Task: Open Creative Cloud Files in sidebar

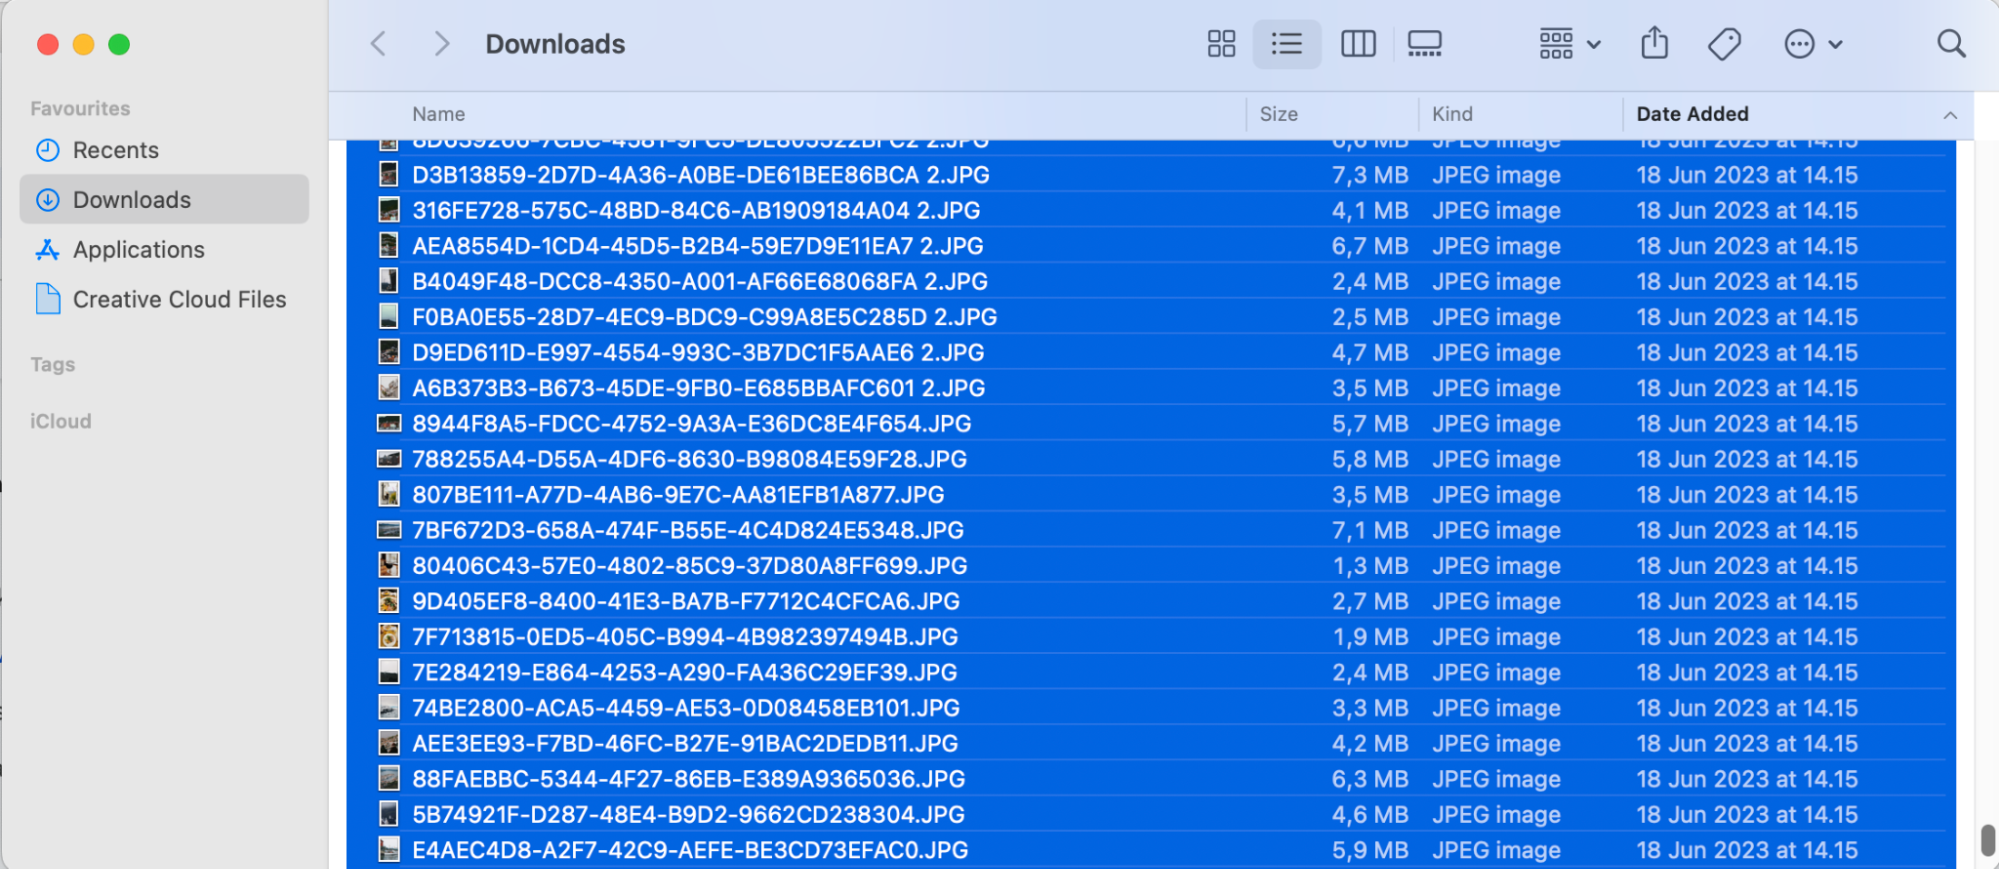Action: coord(164,300)
